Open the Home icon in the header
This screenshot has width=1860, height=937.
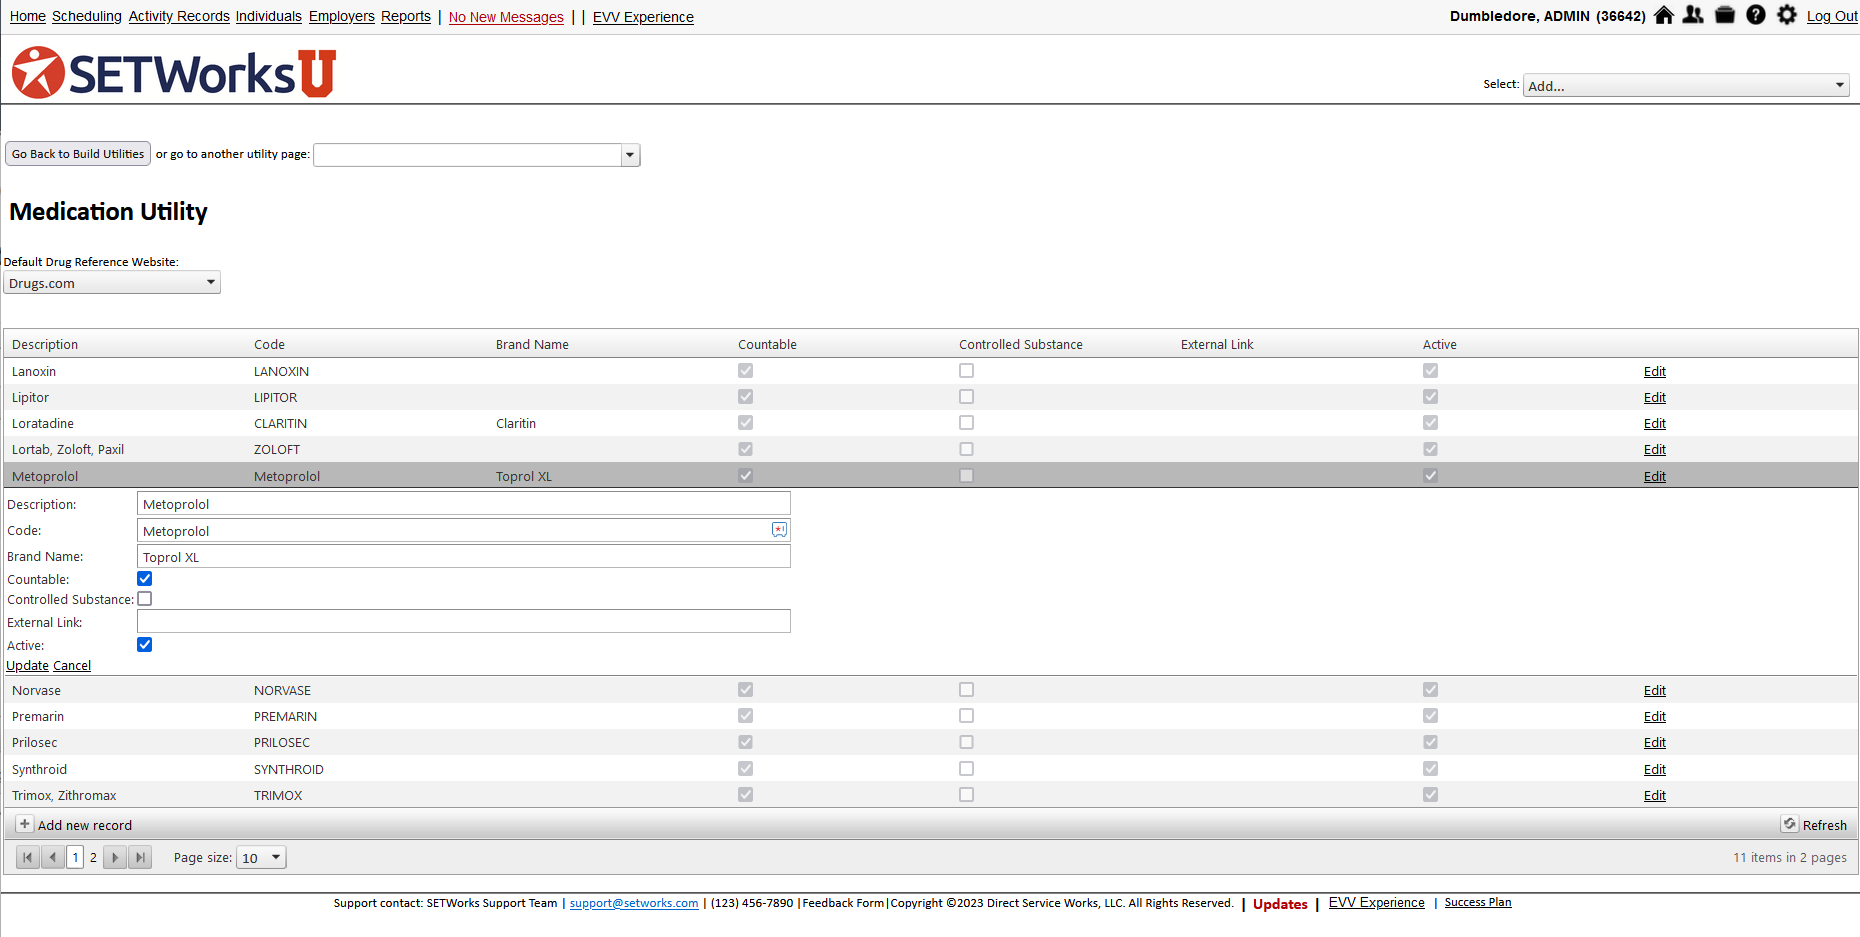[x=1664, y=15]
